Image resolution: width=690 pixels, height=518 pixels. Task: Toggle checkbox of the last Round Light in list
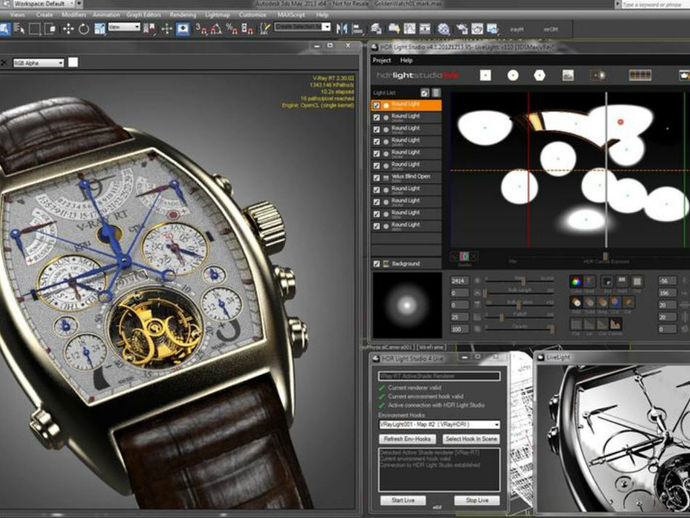[x=377, y=226]
